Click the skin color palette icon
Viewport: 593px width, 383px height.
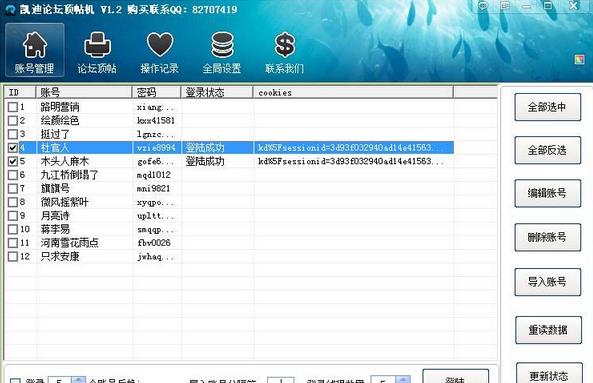579,59
